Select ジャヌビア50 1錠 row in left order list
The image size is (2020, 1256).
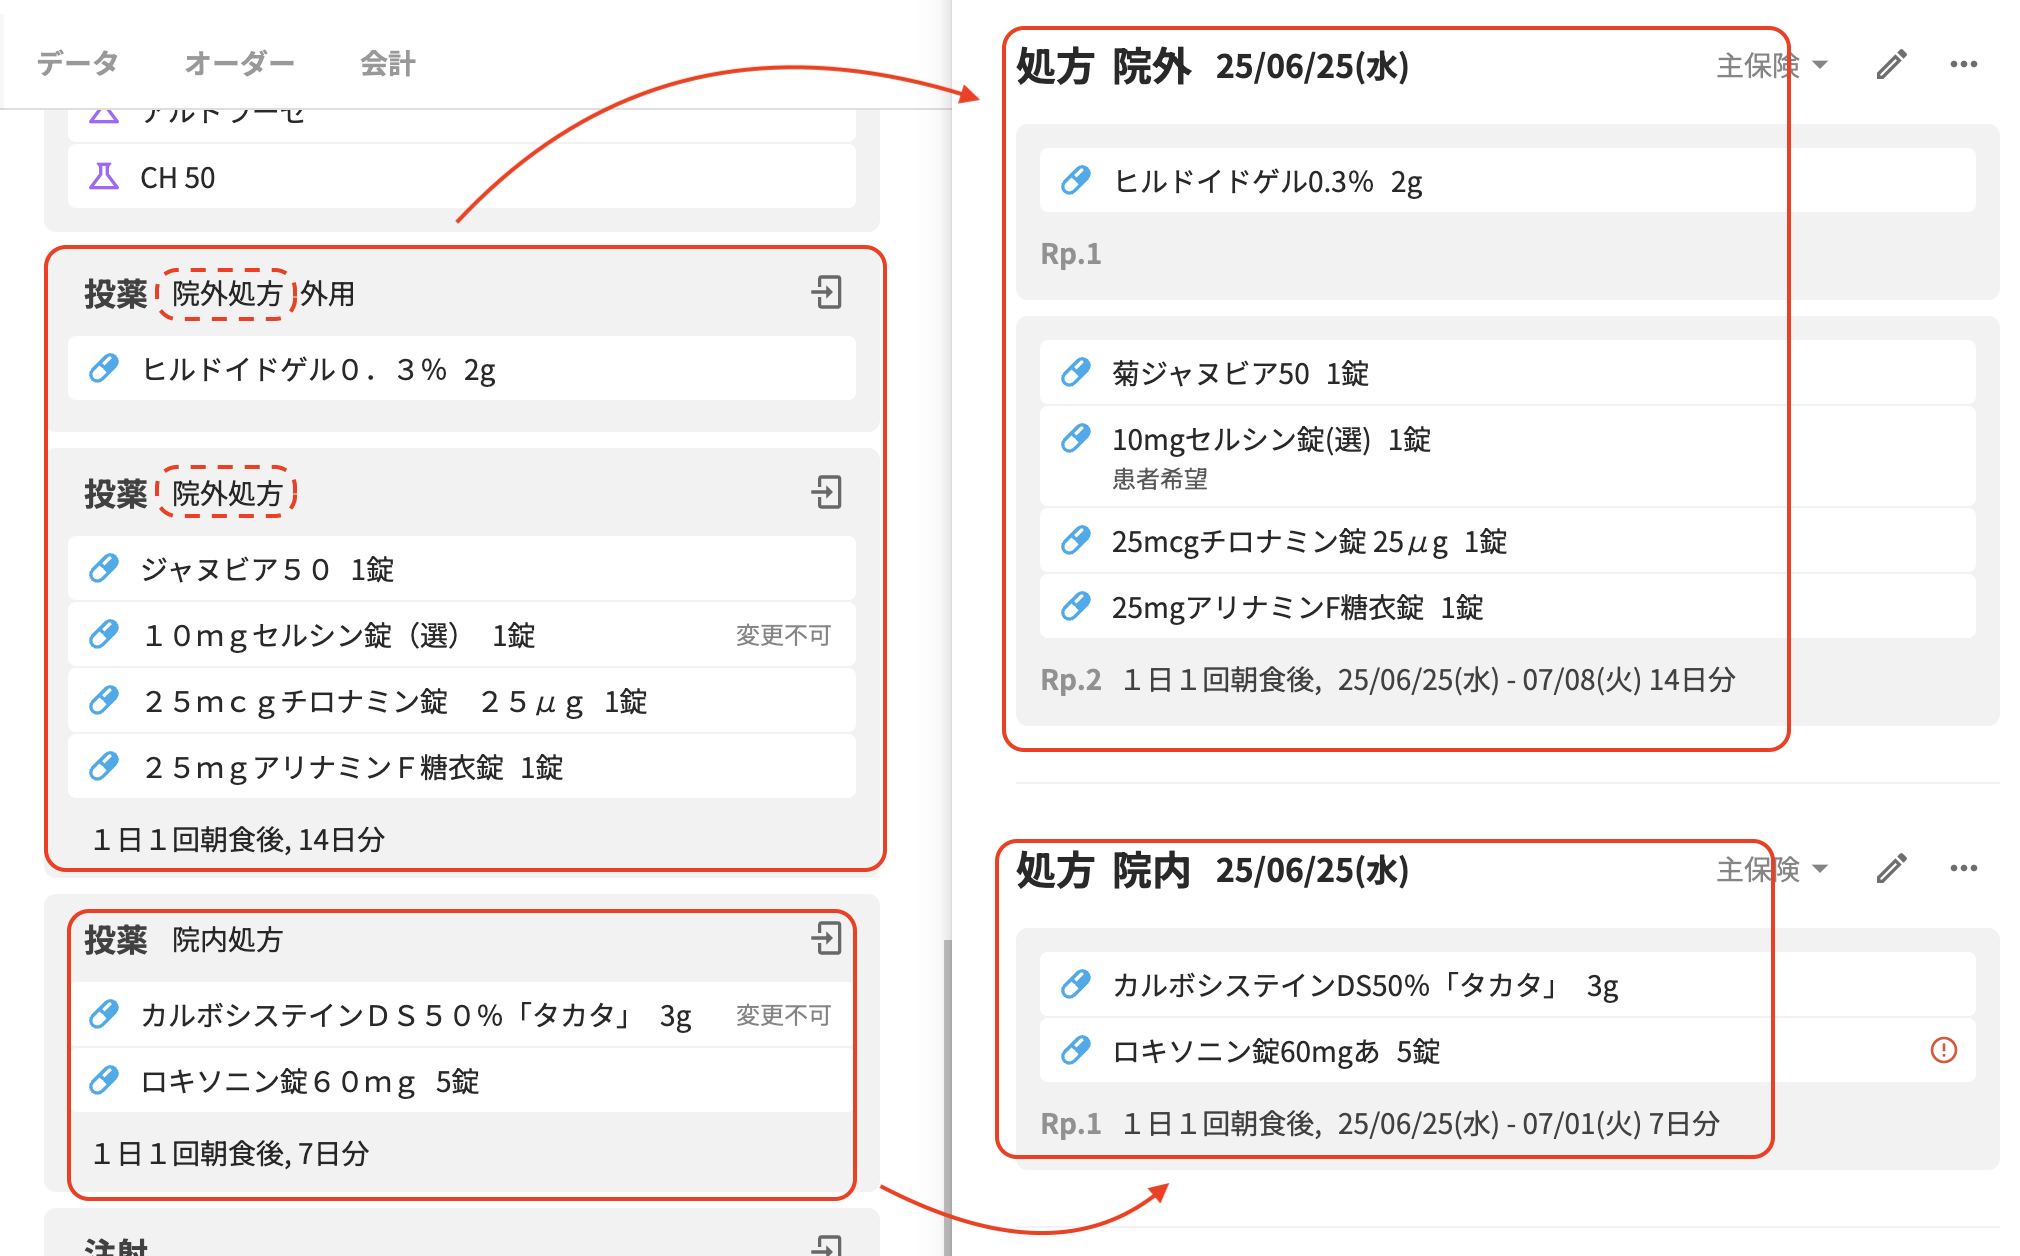[x=267, y=569]
